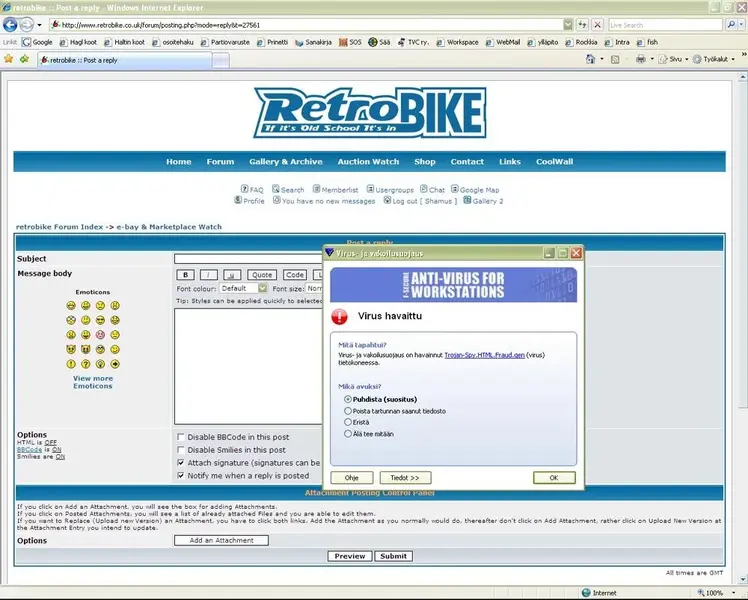Open the Shop navigation item
Viewport: 748px width, 600px height.
pos(425,162)
